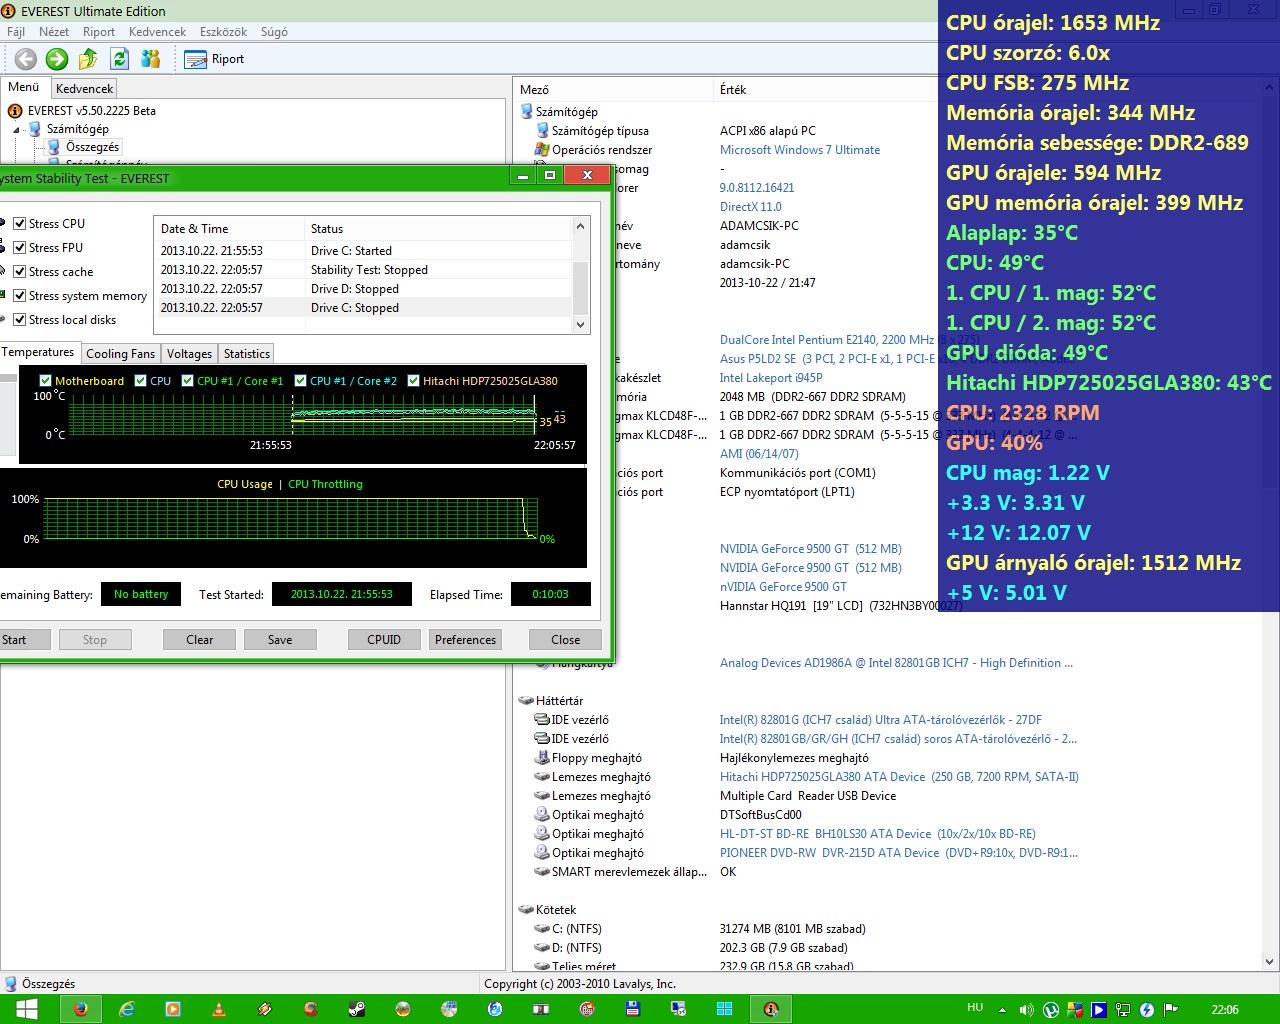Open the Preferences button

(x=465, y=640)
